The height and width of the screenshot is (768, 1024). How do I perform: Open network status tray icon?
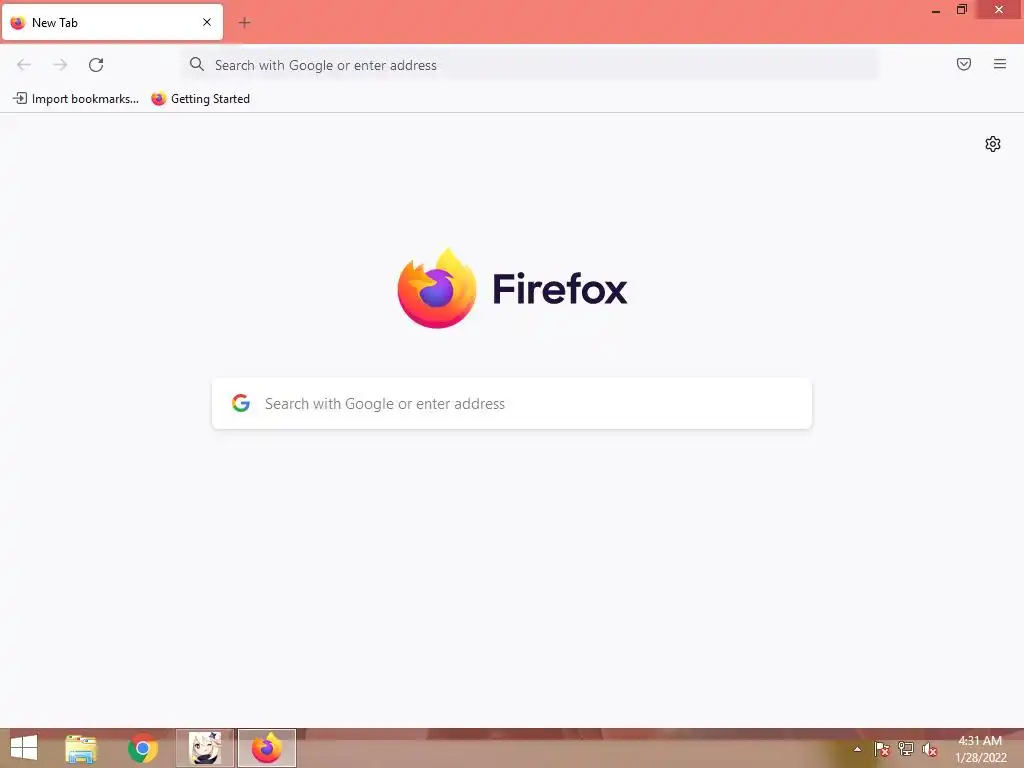(906, 749)
